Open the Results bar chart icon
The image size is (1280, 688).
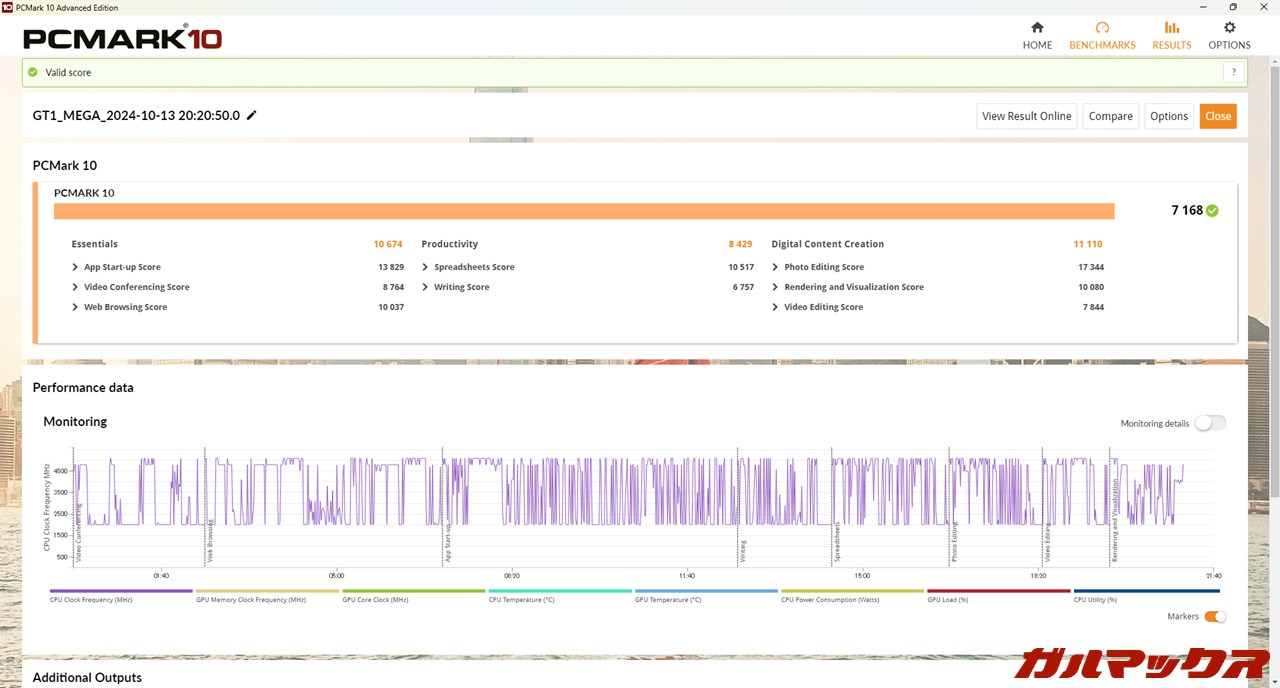(1171, 28)
